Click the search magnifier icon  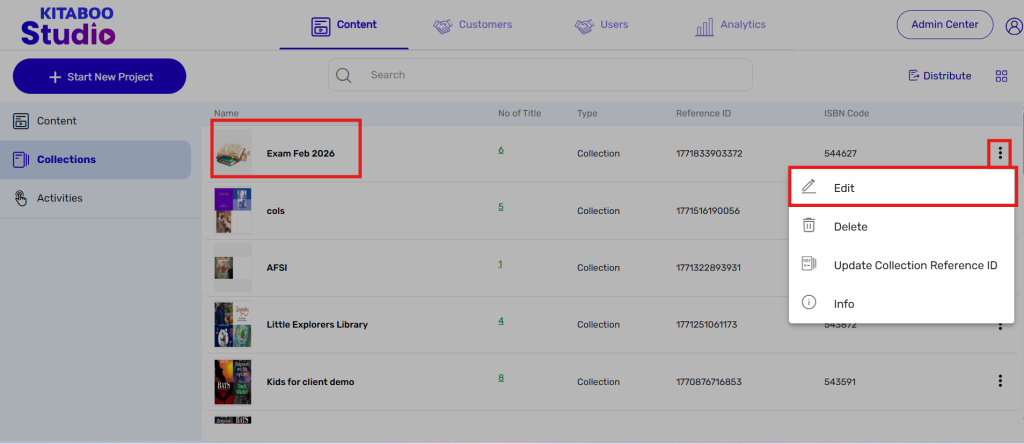coord(345,75)
